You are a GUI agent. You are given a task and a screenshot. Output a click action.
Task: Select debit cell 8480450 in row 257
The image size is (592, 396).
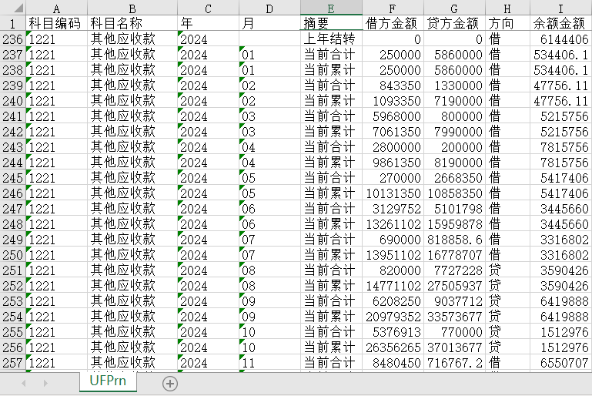pos(393,363)
